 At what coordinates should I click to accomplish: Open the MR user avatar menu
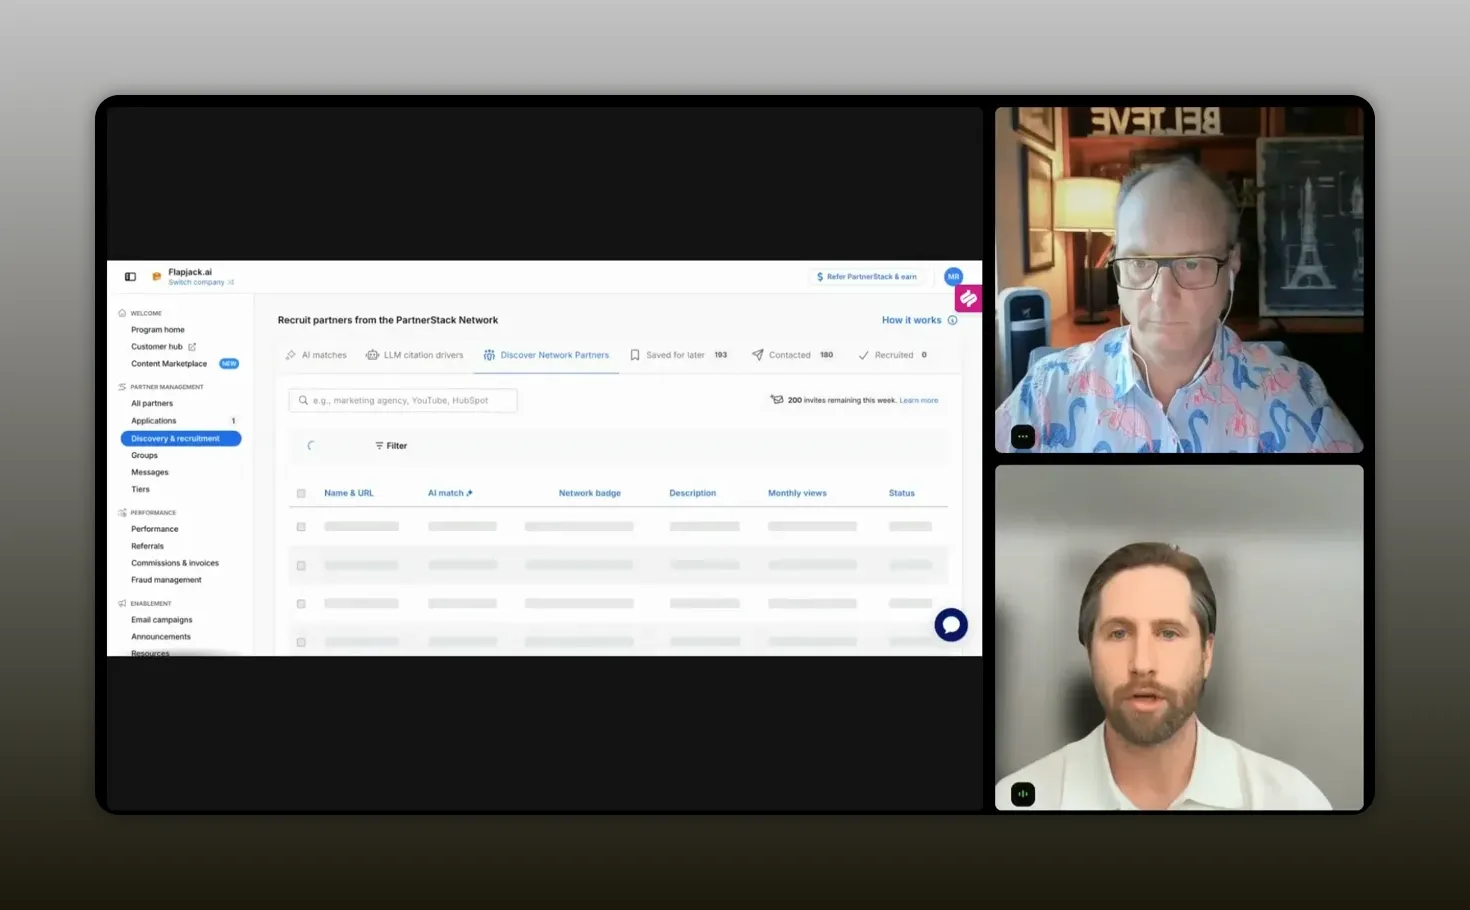pyautogui.click(x=953, y=277)
